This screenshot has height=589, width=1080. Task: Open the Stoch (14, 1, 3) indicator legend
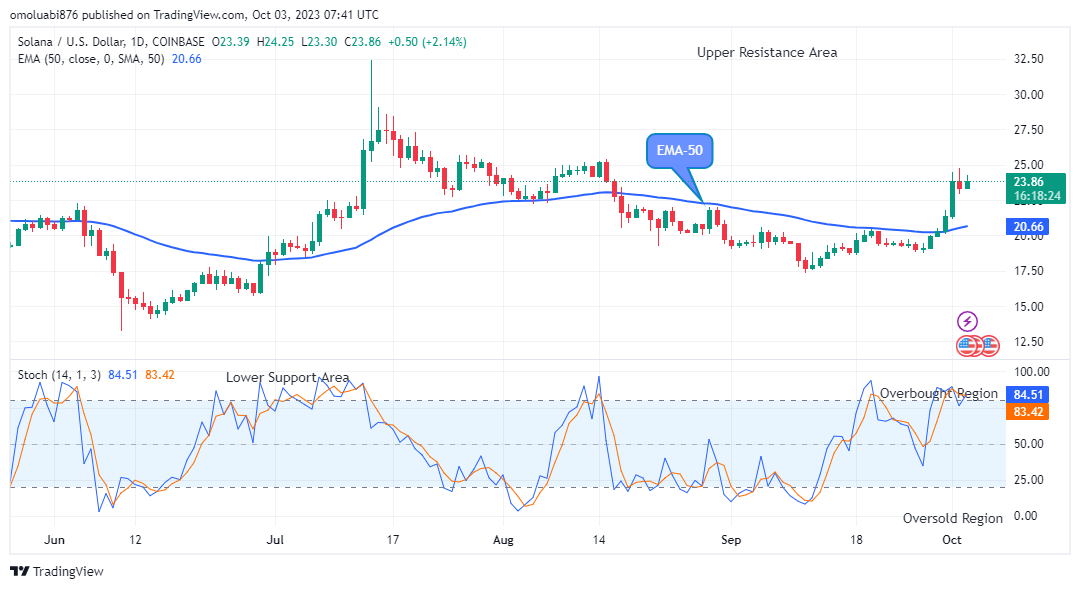point(59,375)
